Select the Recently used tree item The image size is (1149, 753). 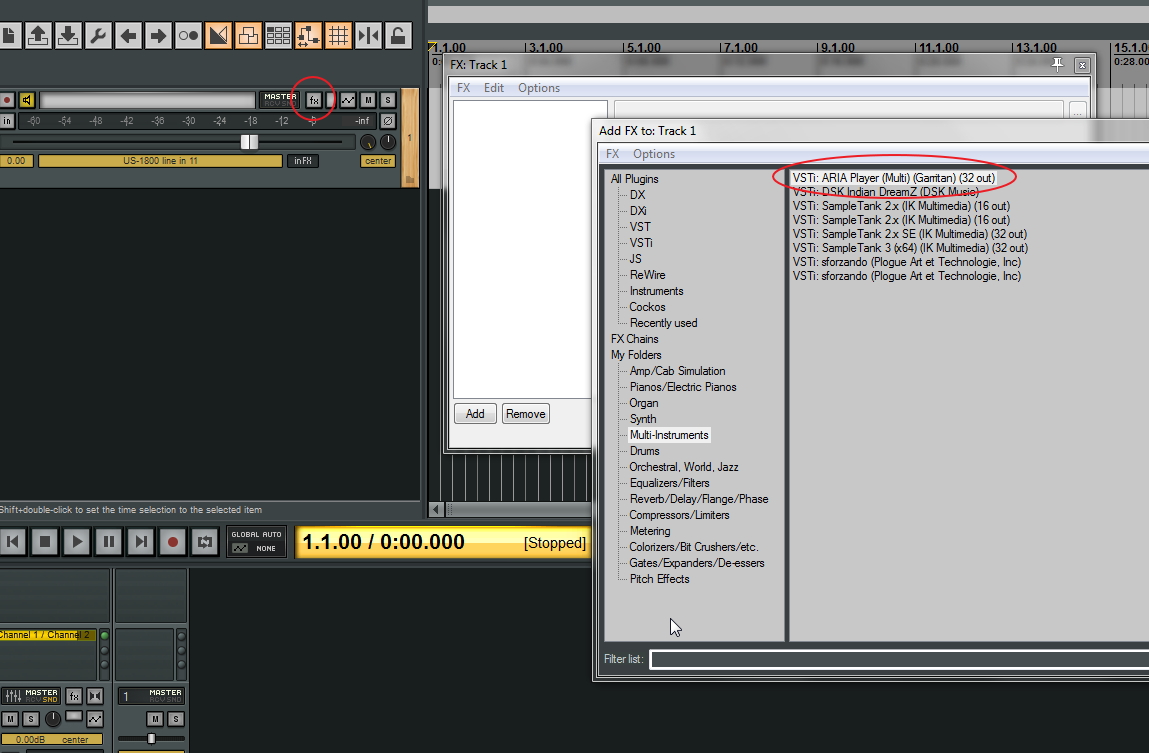pyautogui.click(x=663, y=323)
